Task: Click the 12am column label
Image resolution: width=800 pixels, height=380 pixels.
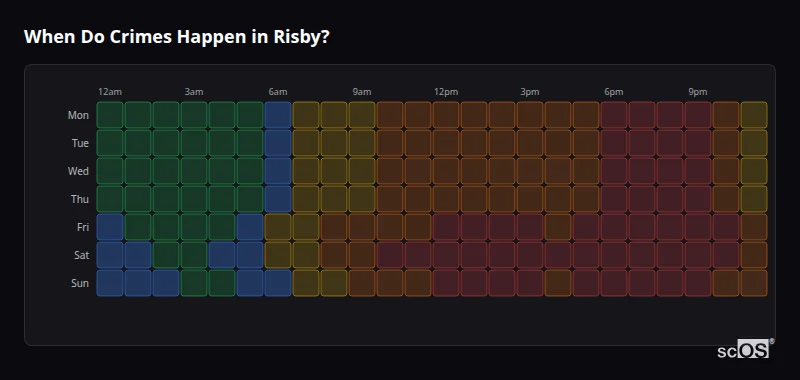Action: click(110, 92)
